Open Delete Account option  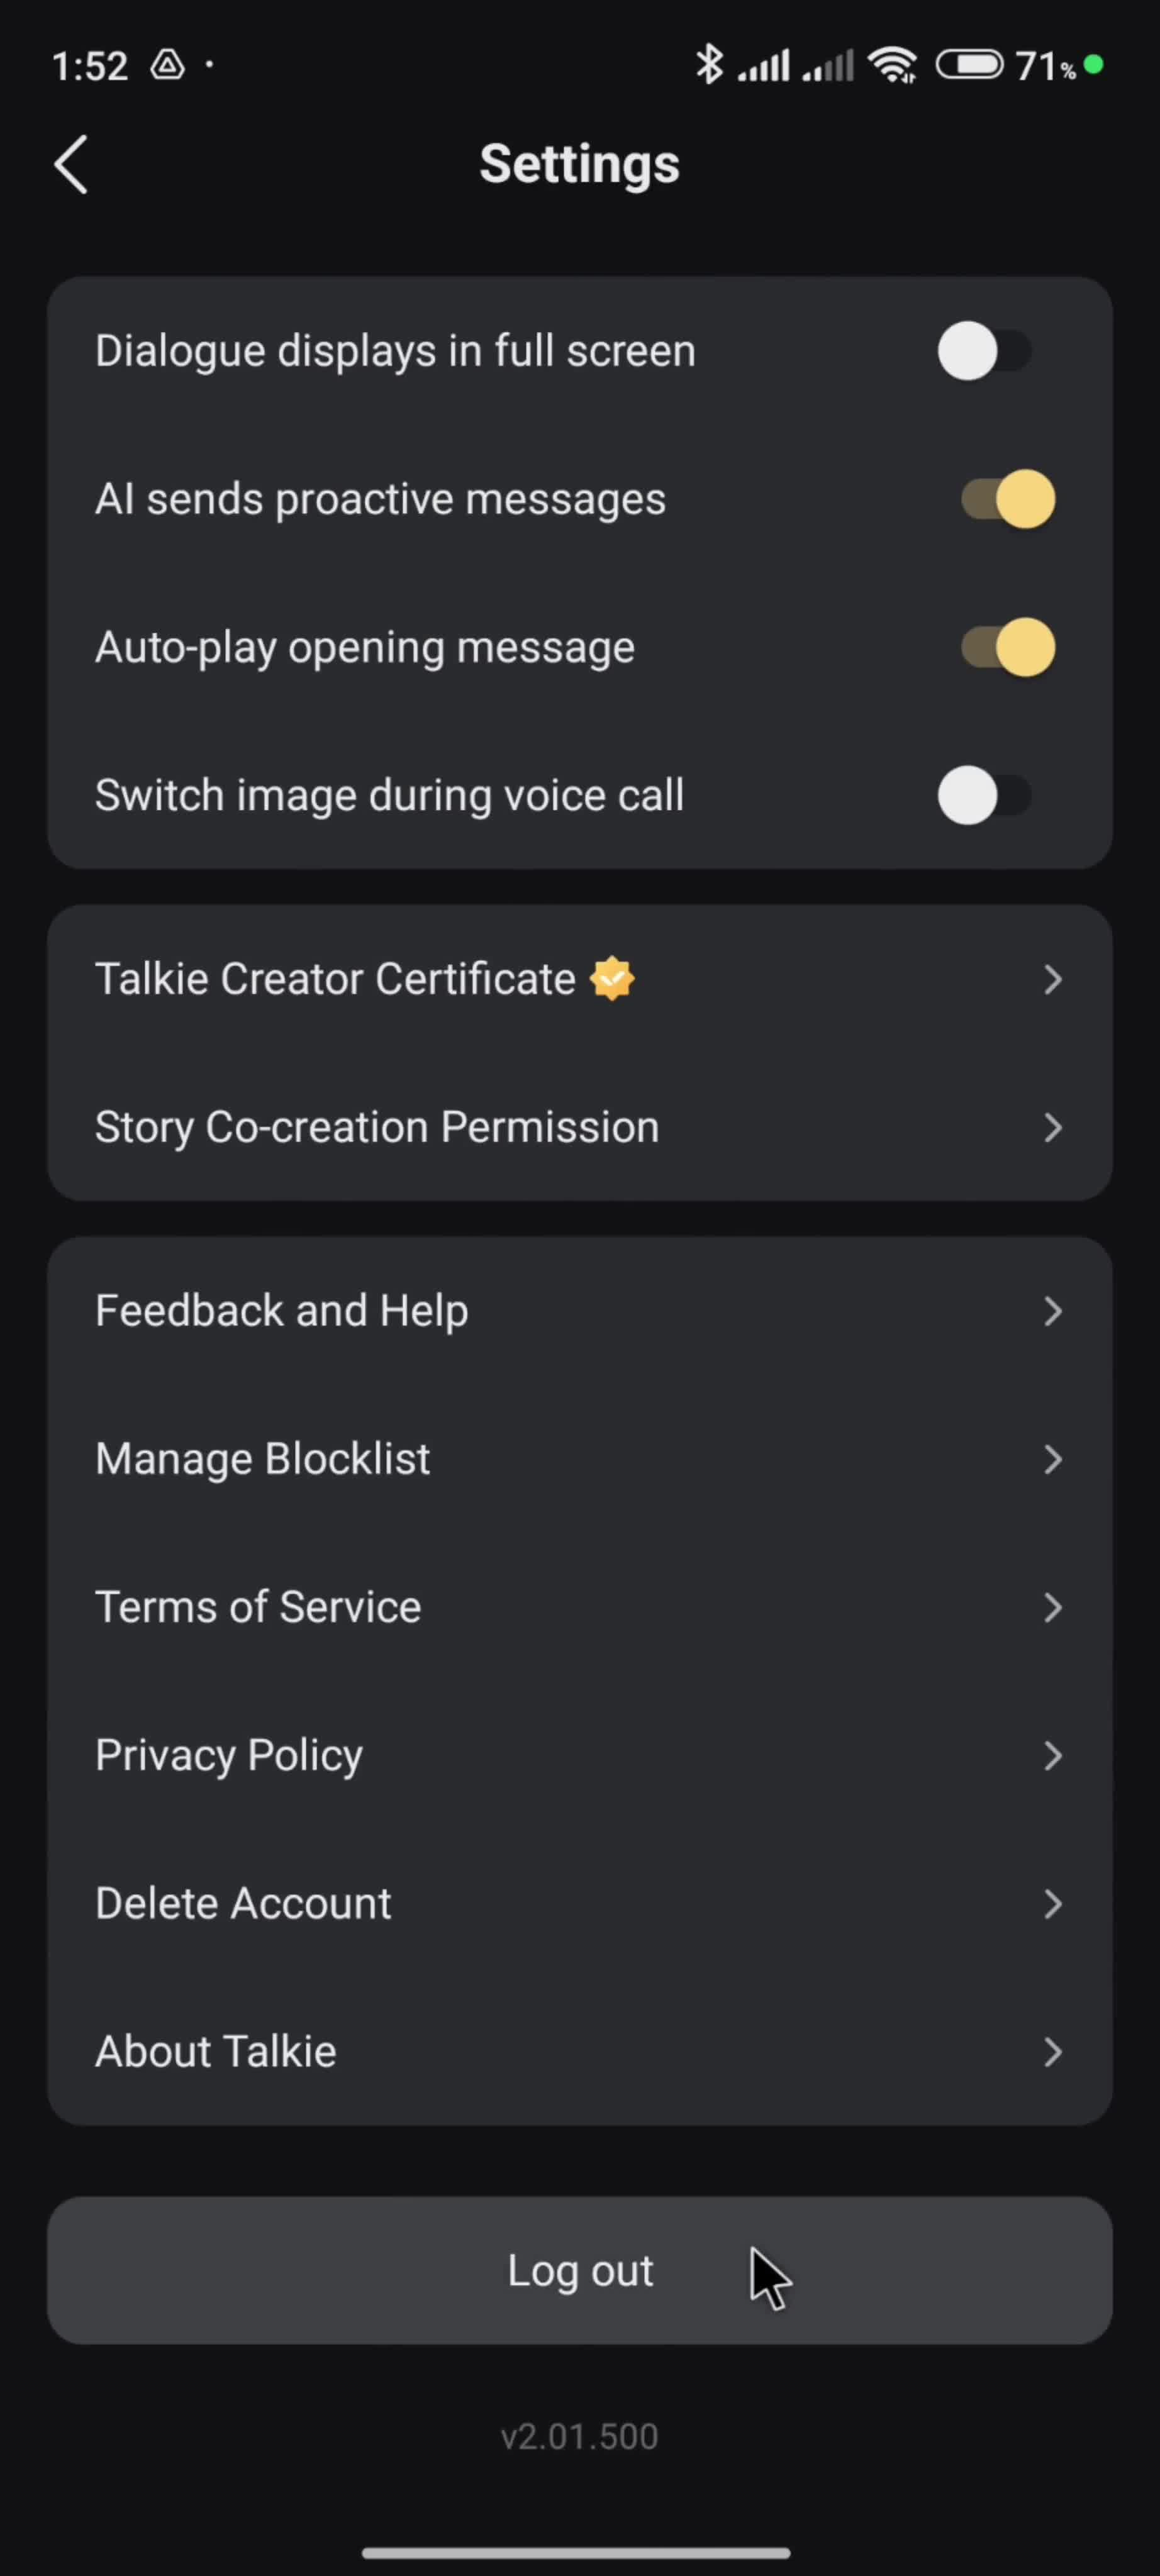[580, 1903]
